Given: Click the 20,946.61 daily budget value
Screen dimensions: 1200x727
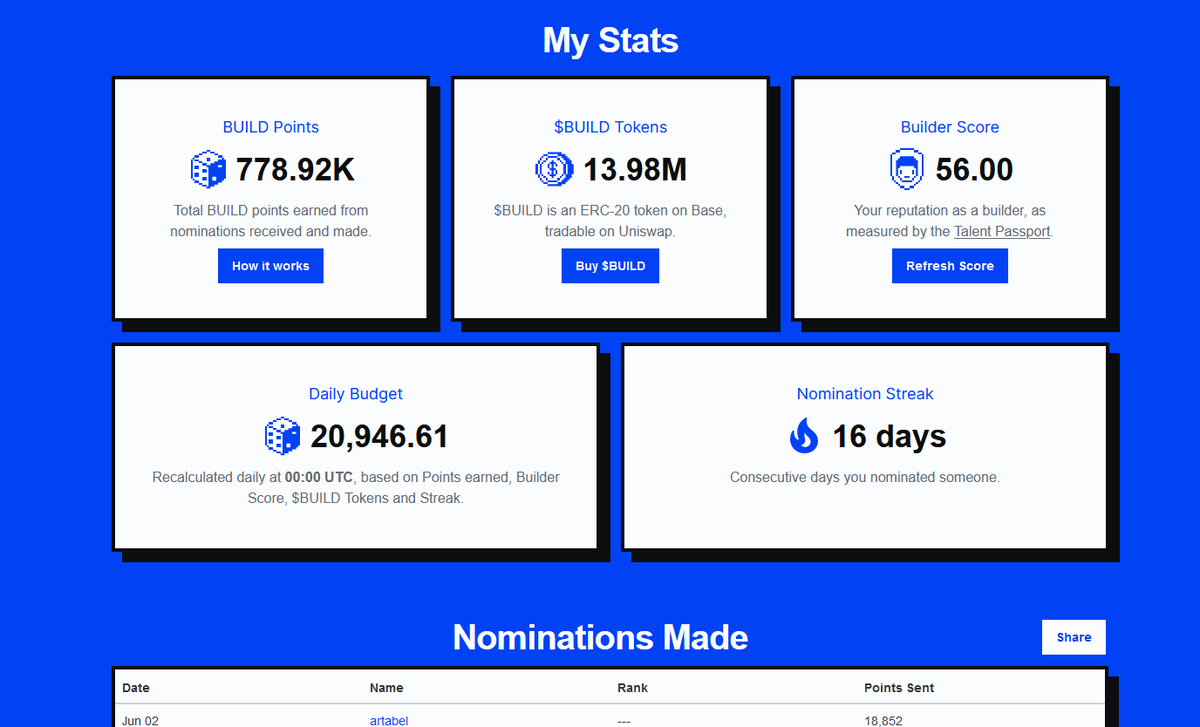Looking at the screenshot, I should (x=379, y=436).
